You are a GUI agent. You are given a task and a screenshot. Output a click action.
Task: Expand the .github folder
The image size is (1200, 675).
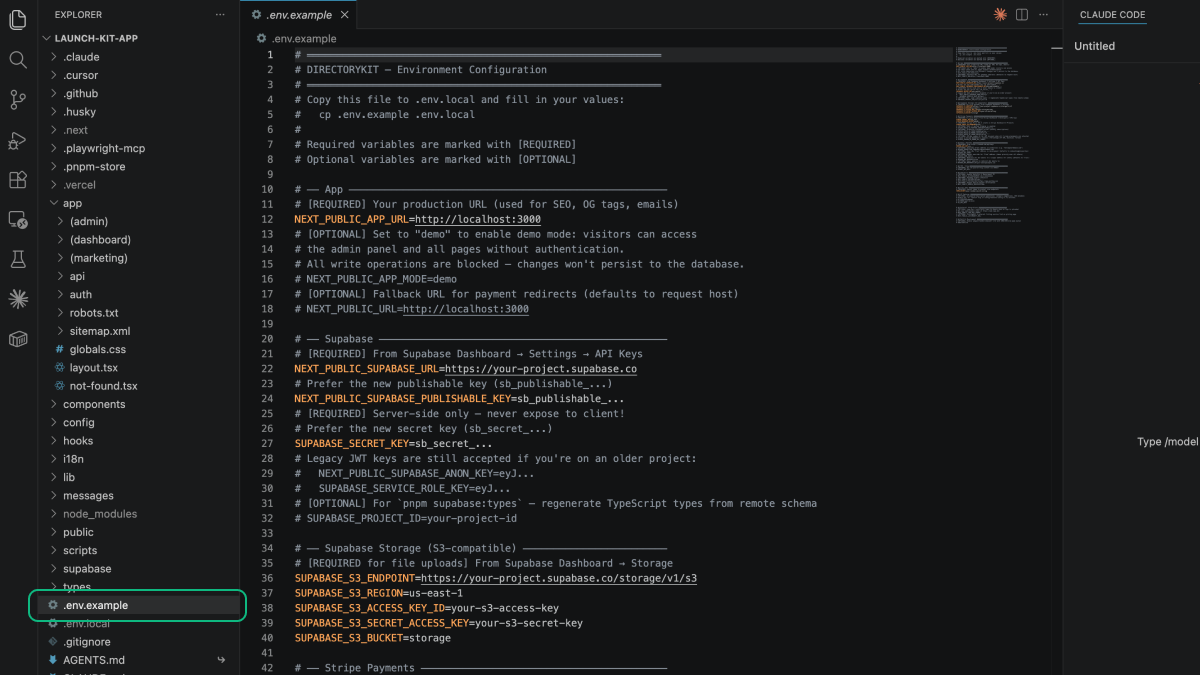tap(80, 93)
